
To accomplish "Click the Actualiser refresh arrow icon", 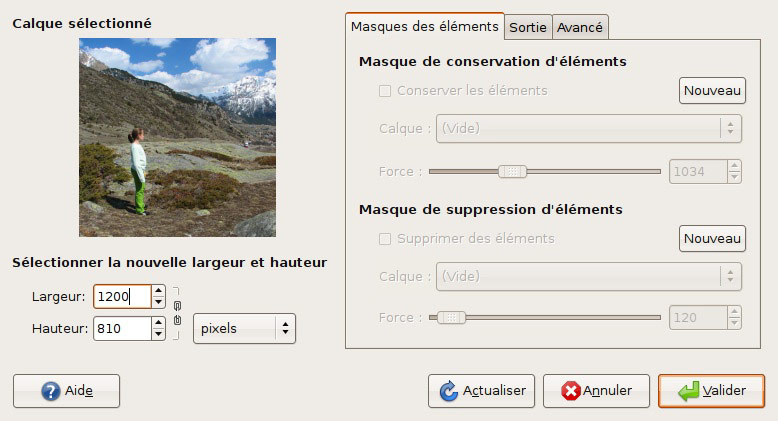I will tap(449, 391).
